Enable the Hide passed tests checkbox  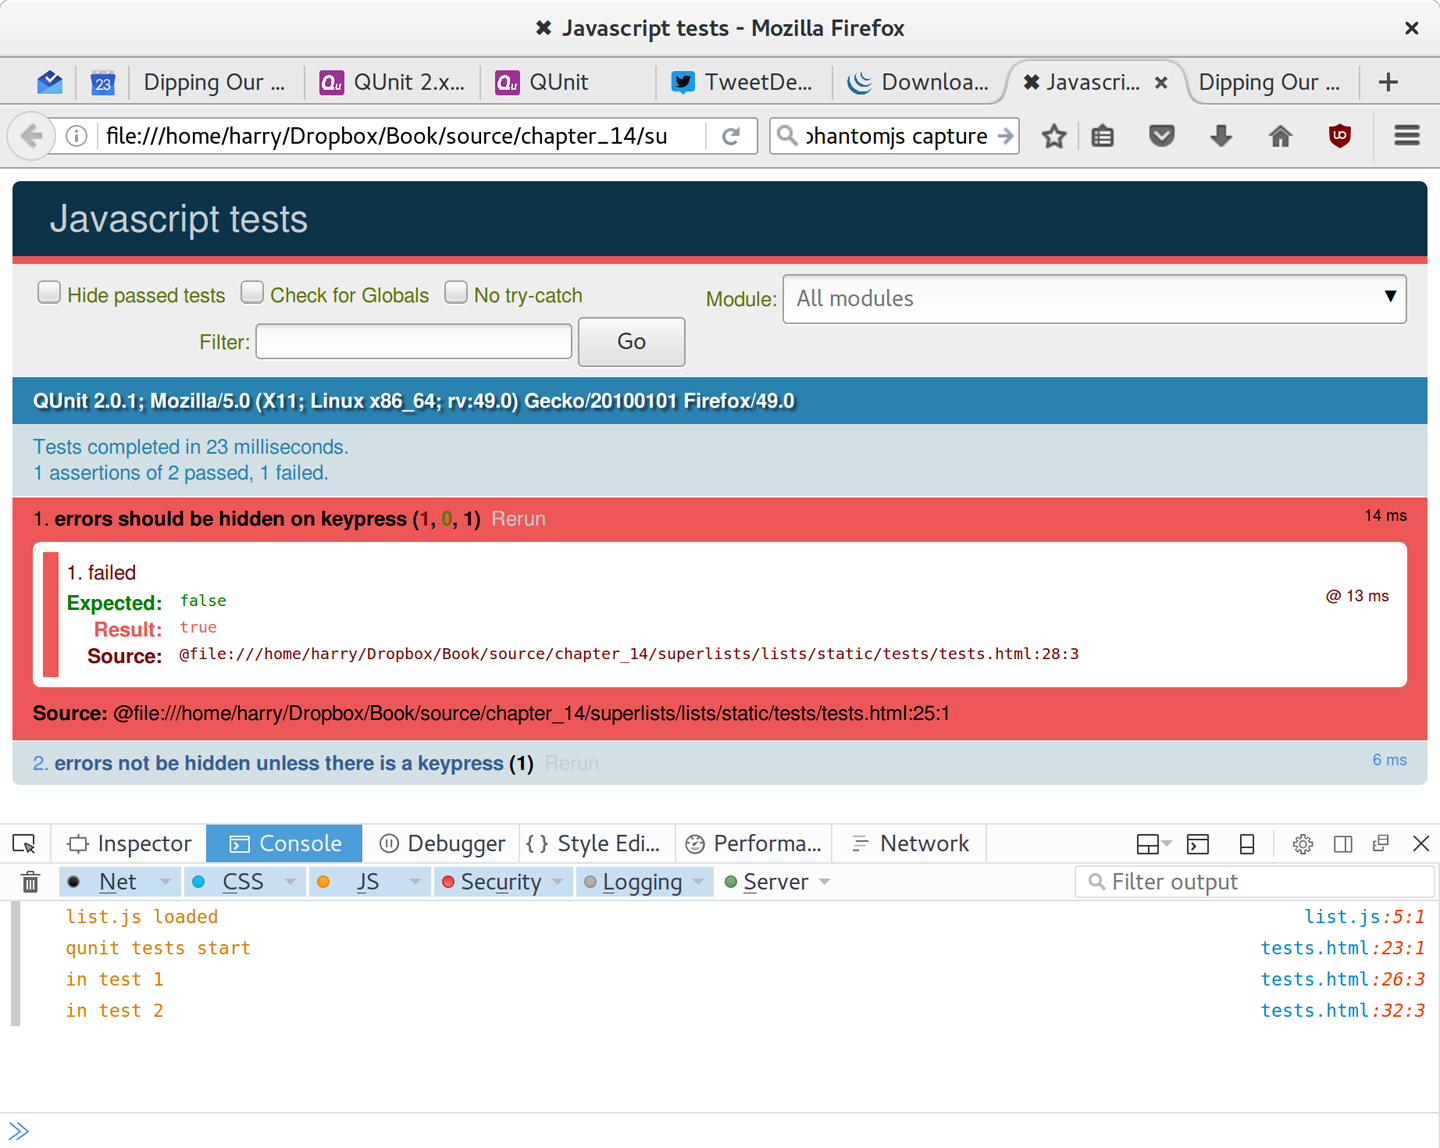point(49,291)
